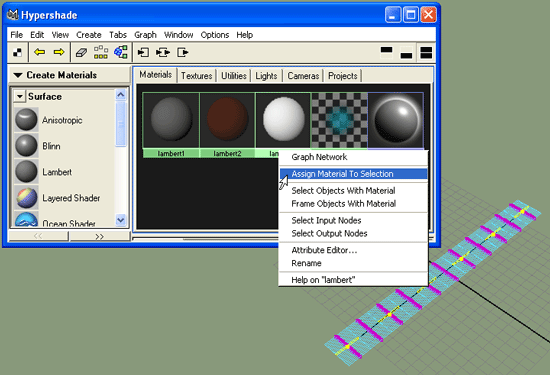Click the Output Connections toolbar icon
550x375 pixels.
click(x=183, y=53)
